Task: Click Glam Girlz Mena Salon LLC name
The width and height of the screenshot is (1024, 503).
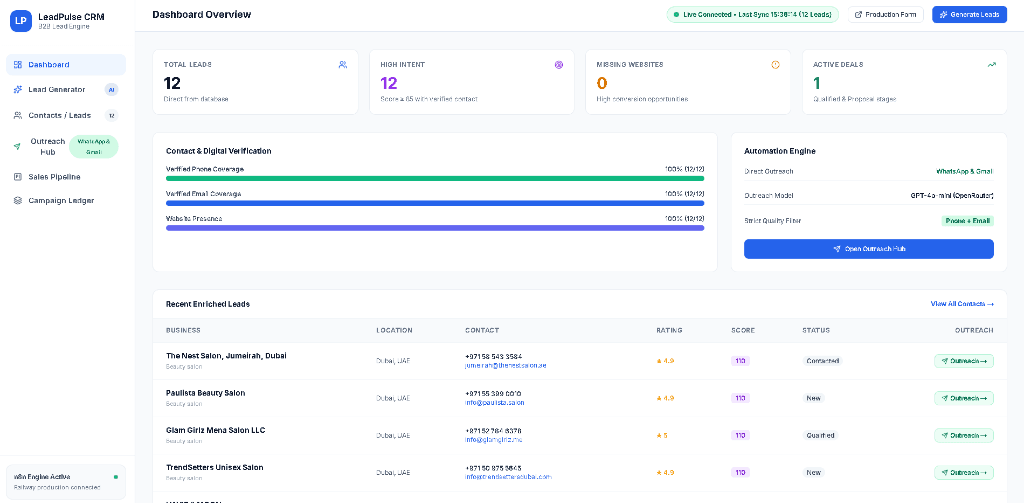Action: tap(216, 430)
